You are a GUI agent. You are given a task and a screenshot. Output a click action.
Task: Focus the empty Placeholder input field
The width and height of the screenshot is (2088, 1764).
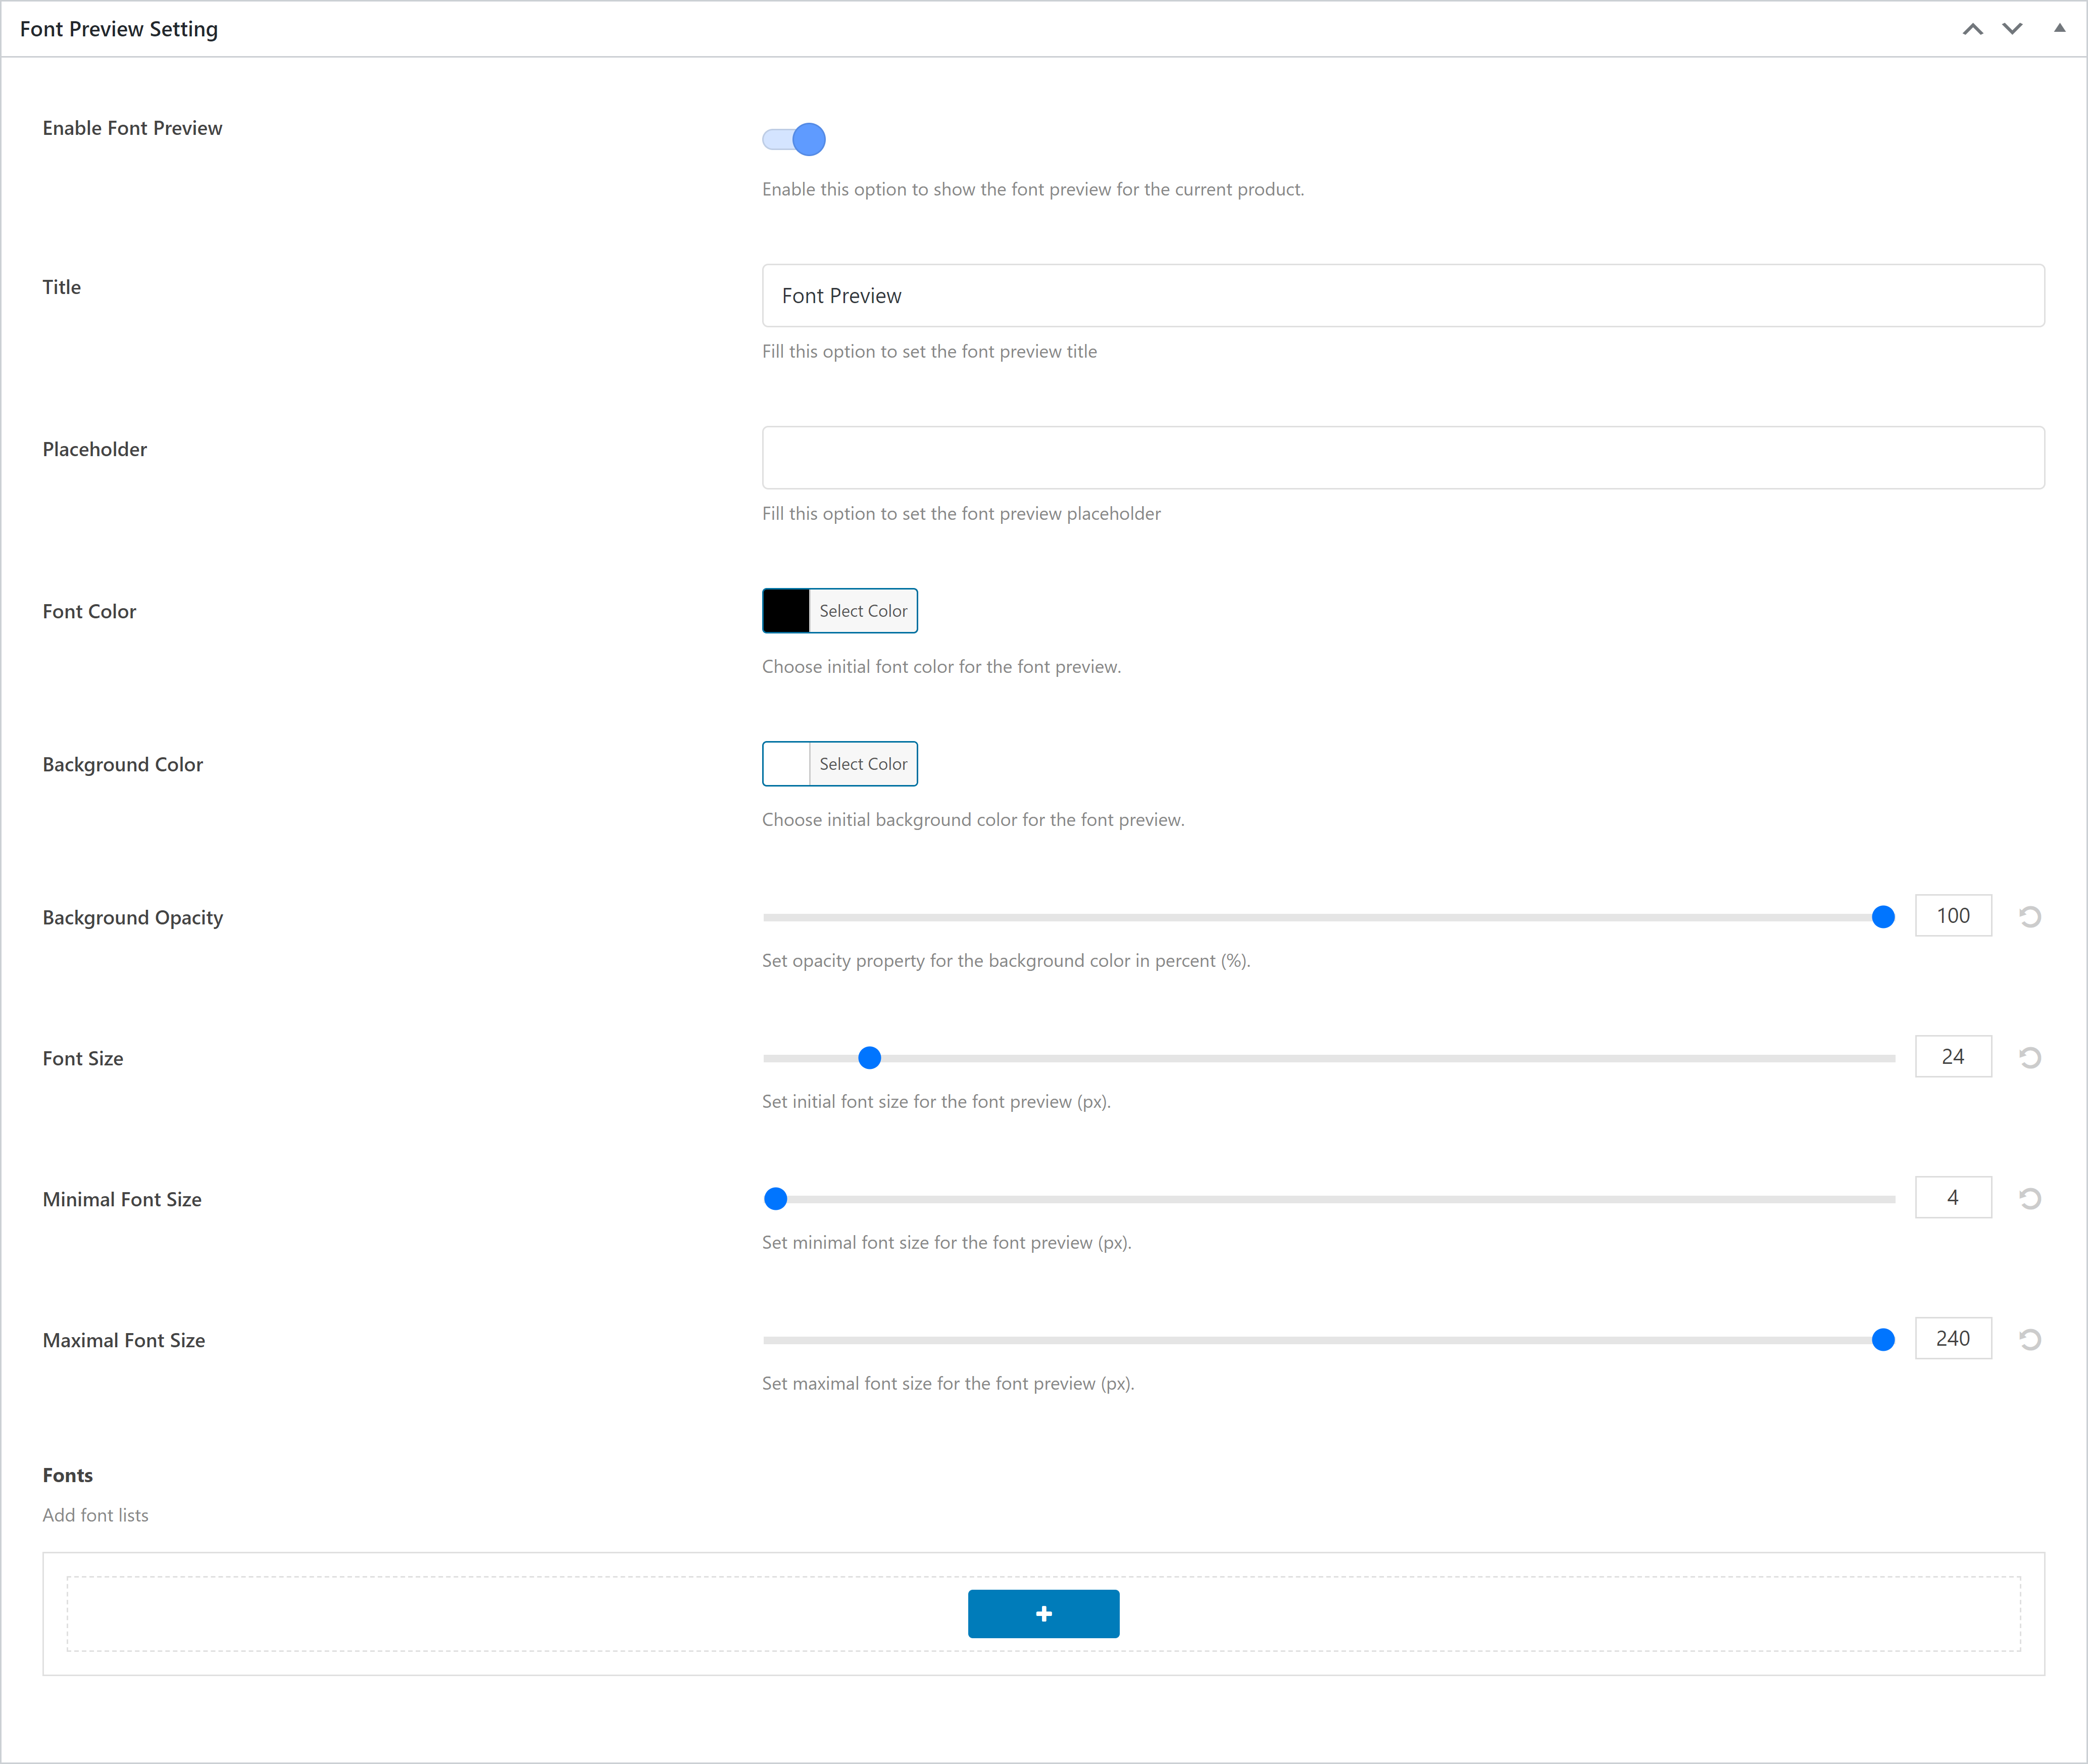click(1402, 457)
